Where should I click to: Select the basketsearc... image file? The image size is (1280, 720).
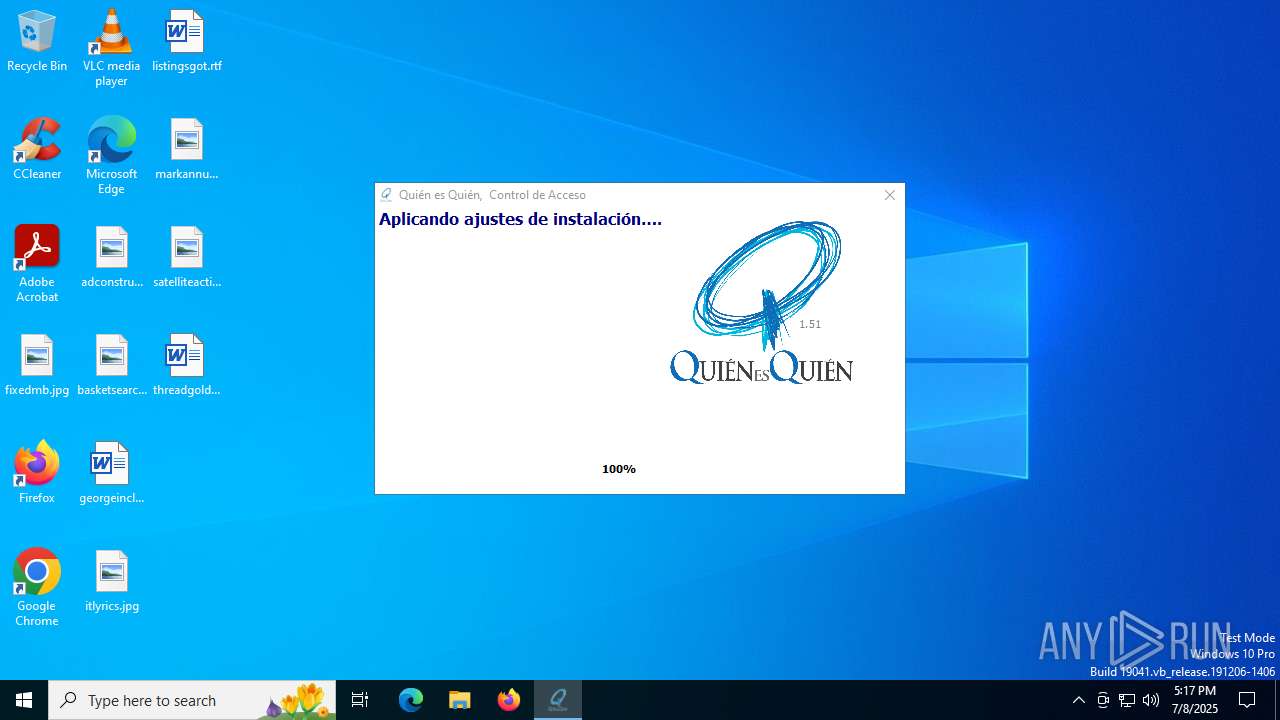tap(111, 366)
